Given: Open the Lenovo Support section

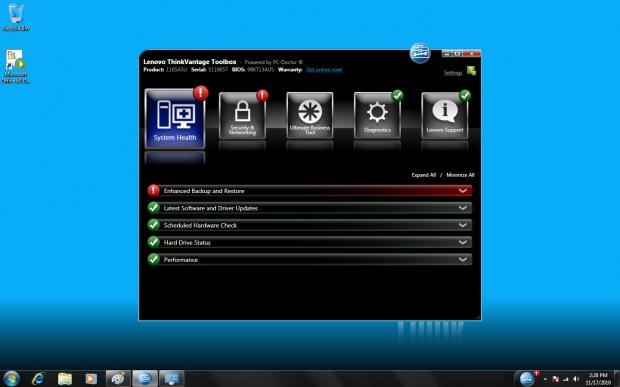Looking at the screenshot, I should (x=445, y=115).
